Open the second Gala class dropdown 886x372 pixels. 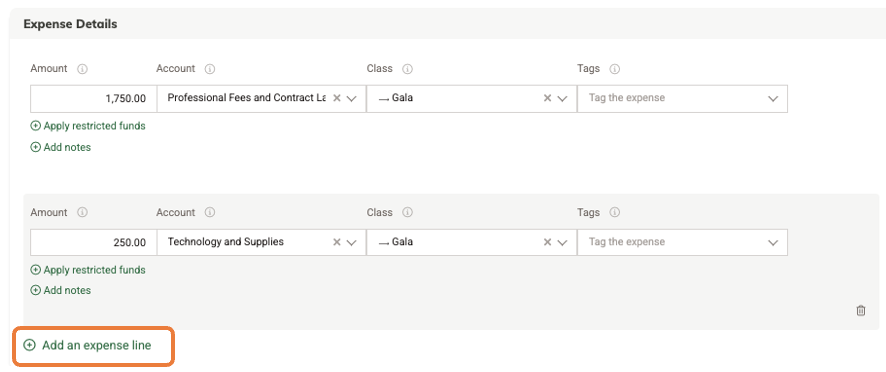[x=562, y=242]
